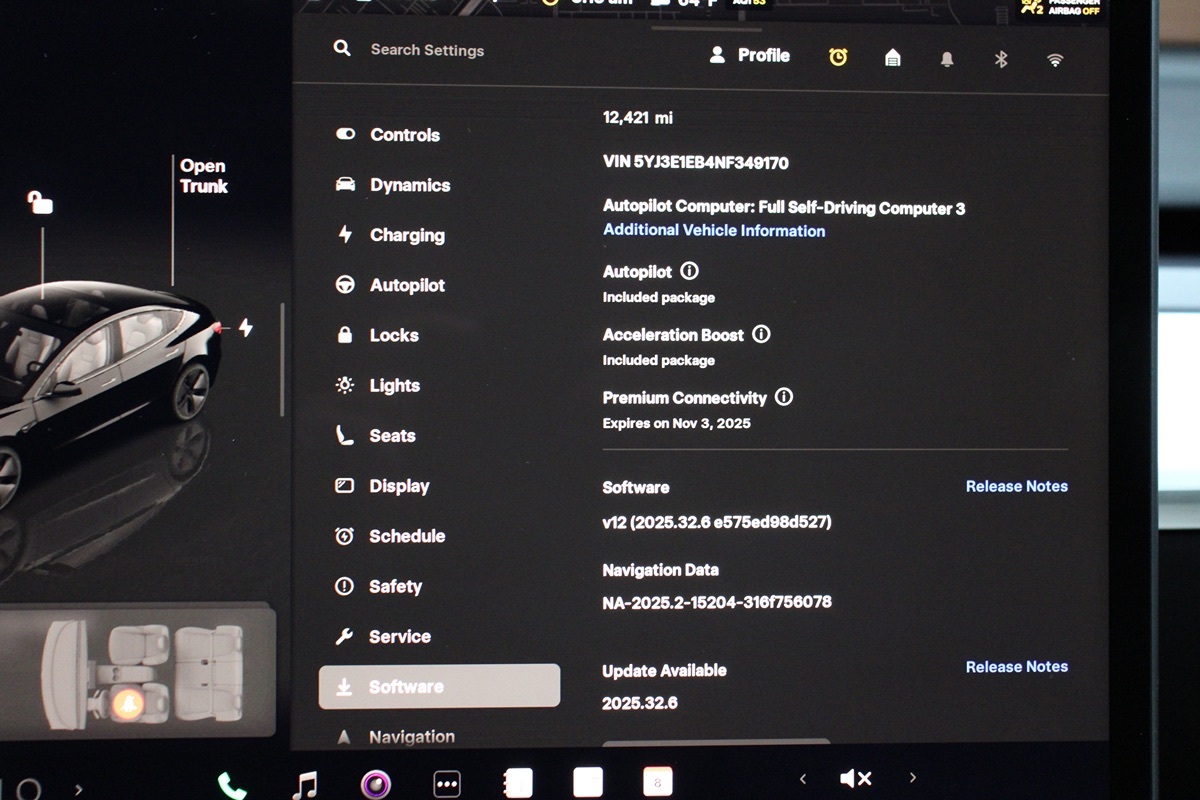
Task: Open the three-dot app launcher
Action: point(446,784)
